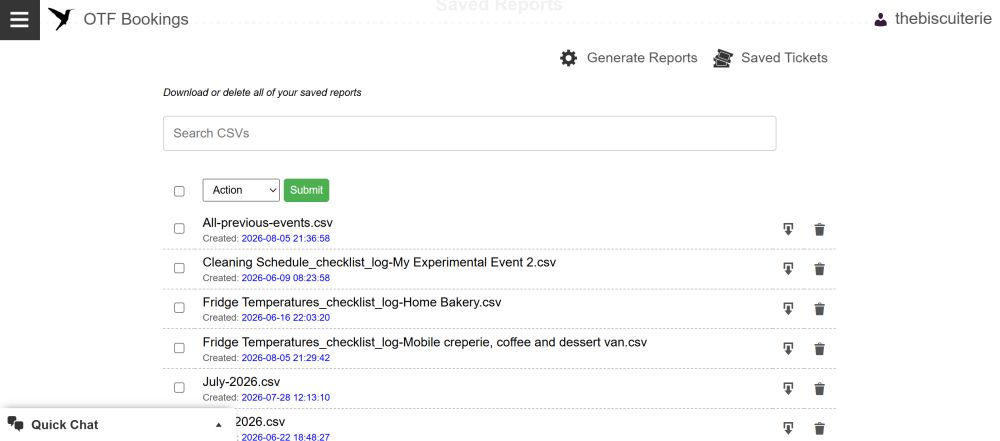
Task: Click thebiscuiterie account name
Action: tap(943, 19)
